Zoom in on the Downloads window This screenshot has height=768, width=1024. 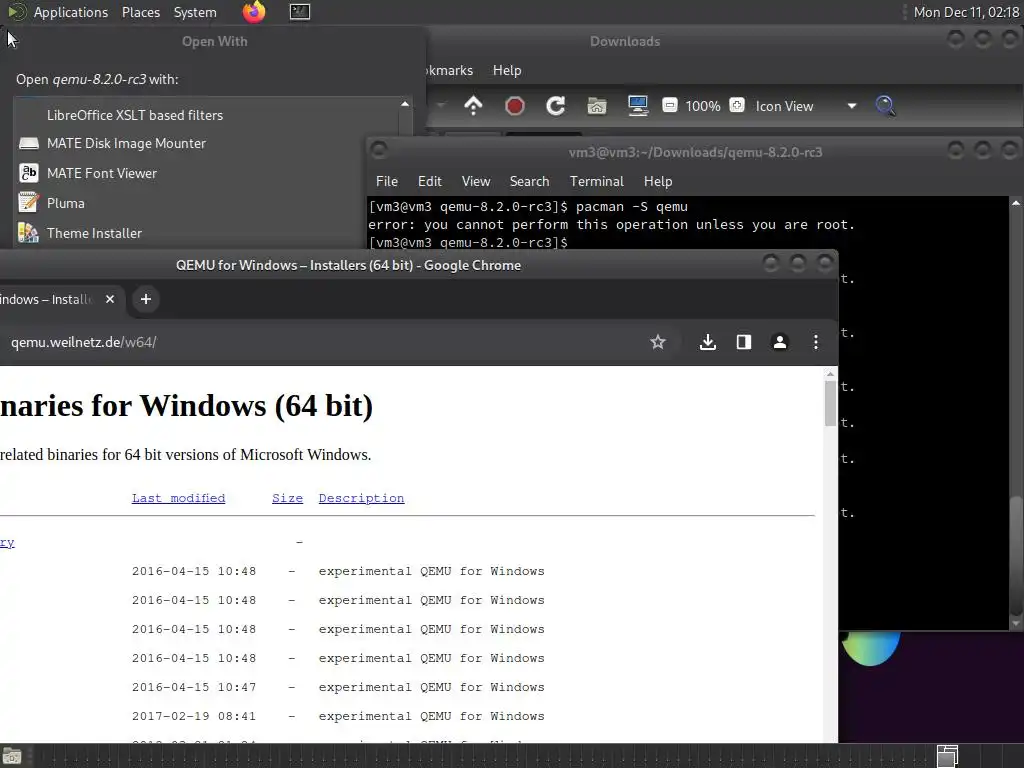tap(737, 105)
